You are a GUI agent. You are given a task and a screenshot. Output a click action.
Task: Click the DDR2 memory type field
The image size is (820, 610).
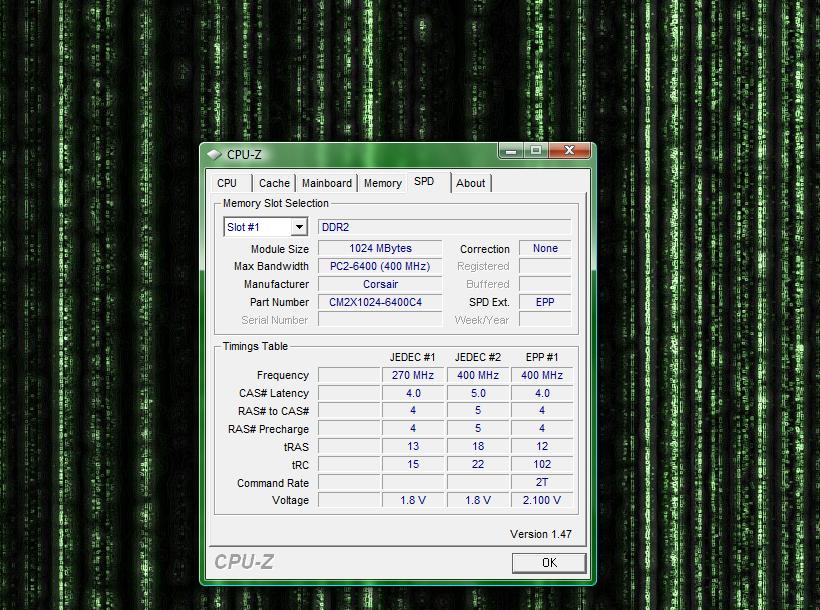click(445, 227)
